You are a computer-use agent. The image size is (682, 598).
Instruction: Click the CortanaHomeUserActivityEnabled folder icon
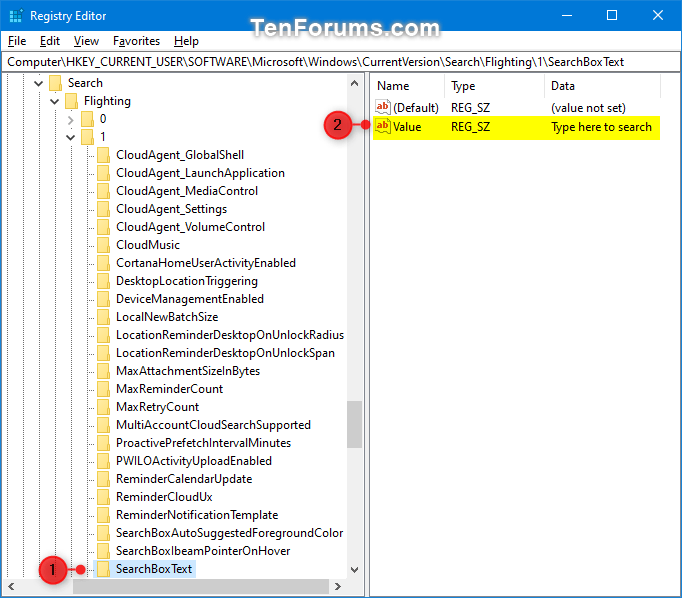click(x=104, y=263)
